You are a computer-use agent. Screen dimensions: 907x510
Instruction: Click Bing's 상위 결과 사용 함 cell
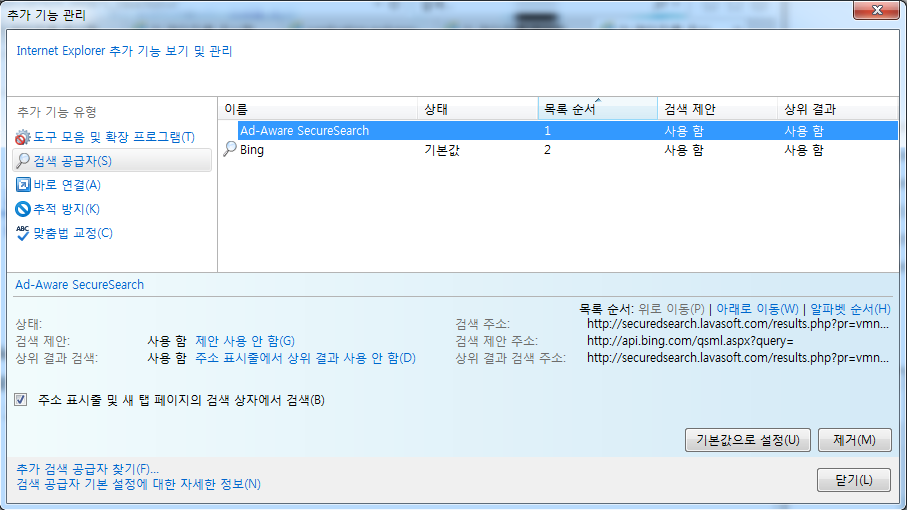803,150
